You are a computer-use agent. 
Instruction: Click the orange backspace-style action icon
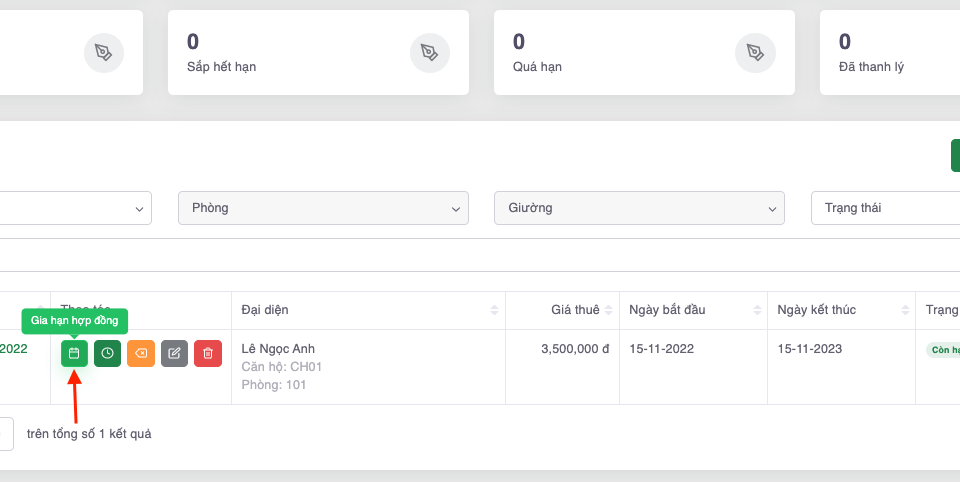[x=141, y=353]
